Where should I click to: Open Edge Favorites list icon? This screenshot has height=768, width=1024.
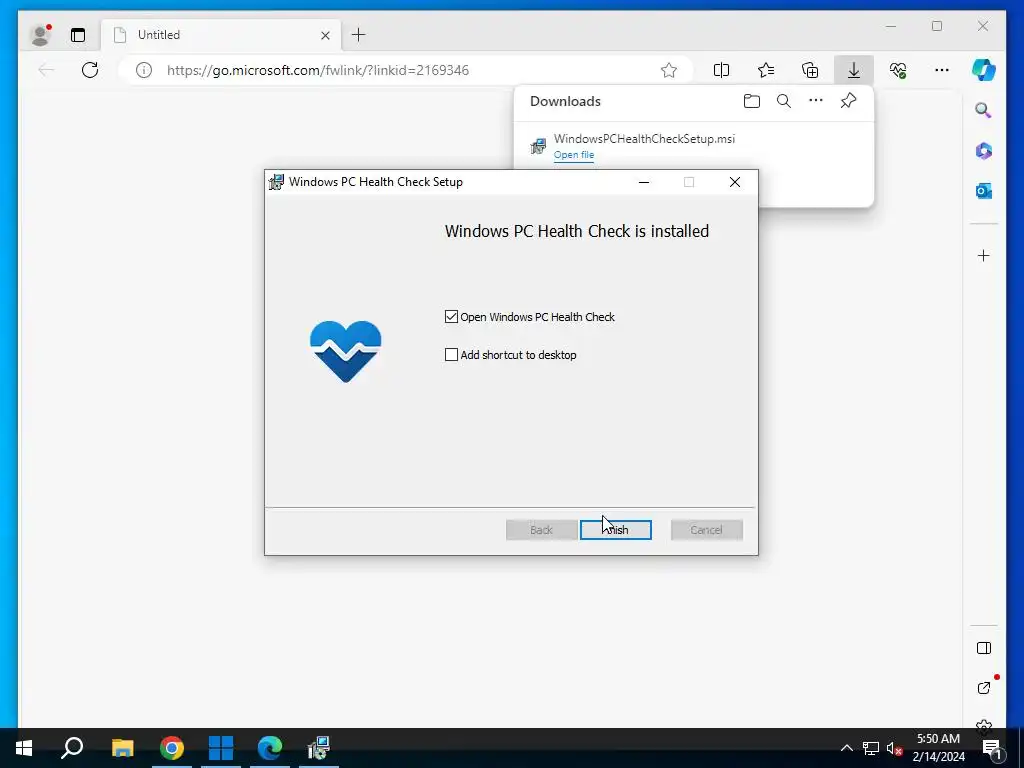point(765,70)
